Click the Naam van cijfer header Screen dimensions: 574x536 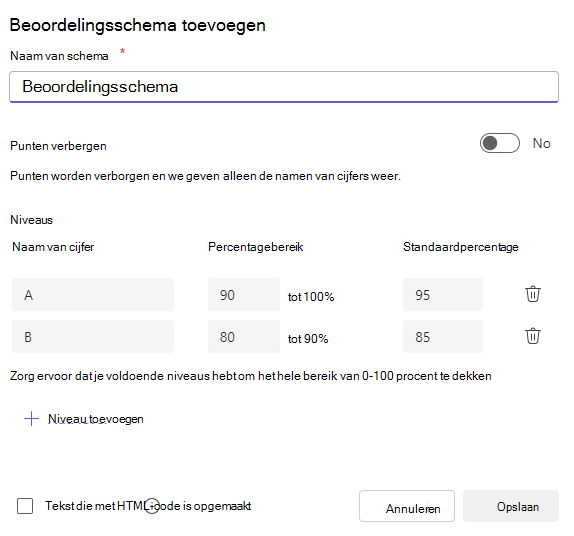(53, 247)
